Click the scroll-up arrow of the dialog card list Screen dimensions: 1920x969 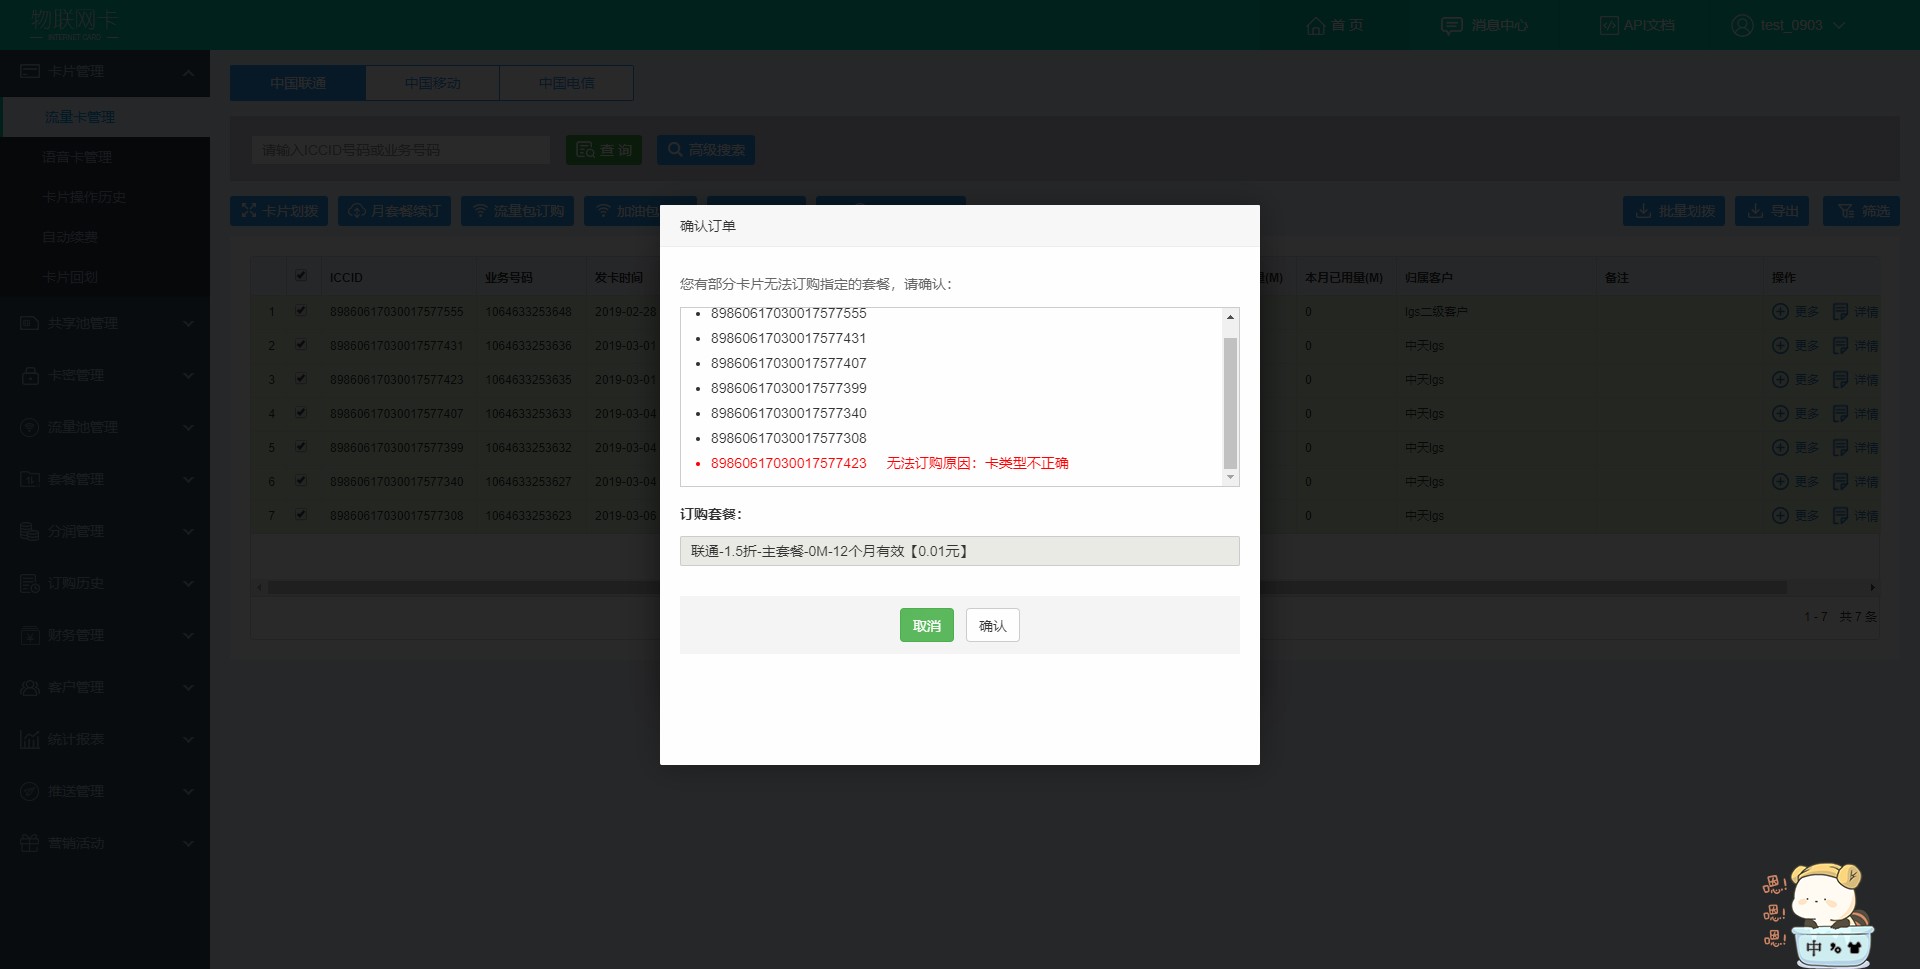point(1230,317)
